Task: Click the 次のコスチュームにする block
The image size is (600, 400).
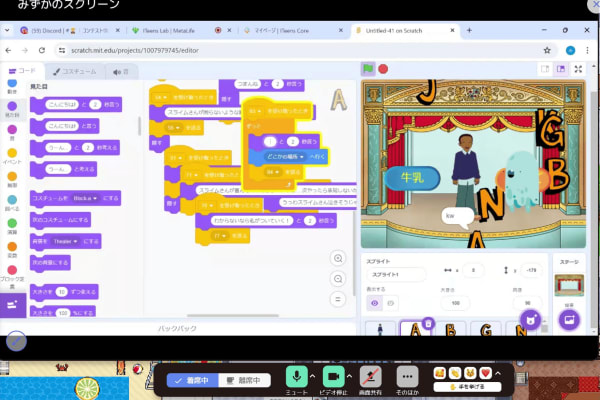Action: tap(60, 220)
